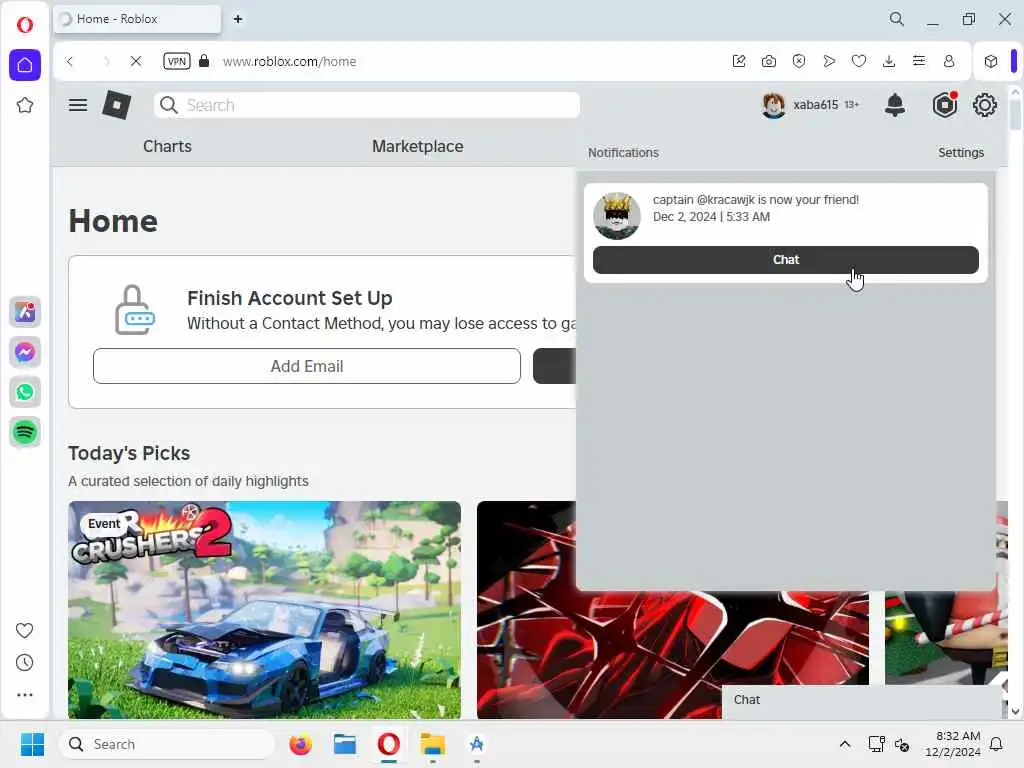Open browsing history clock icon
Viewport: 1024px width, 768px height.
(x=24, y=663)
